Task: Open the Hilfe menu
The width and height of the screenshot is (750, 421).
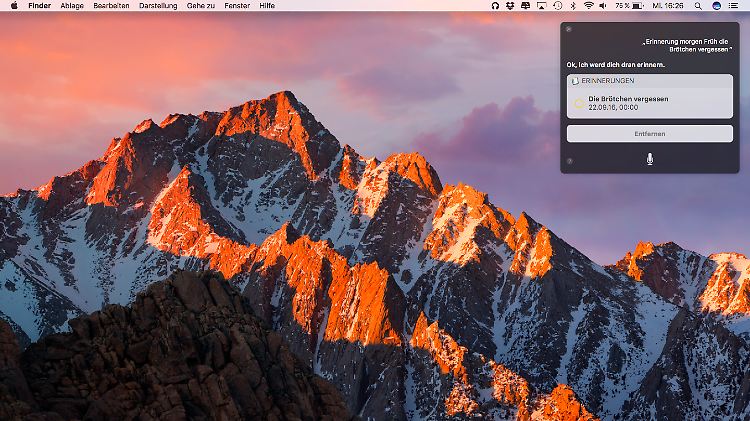Action: (267, 6)
